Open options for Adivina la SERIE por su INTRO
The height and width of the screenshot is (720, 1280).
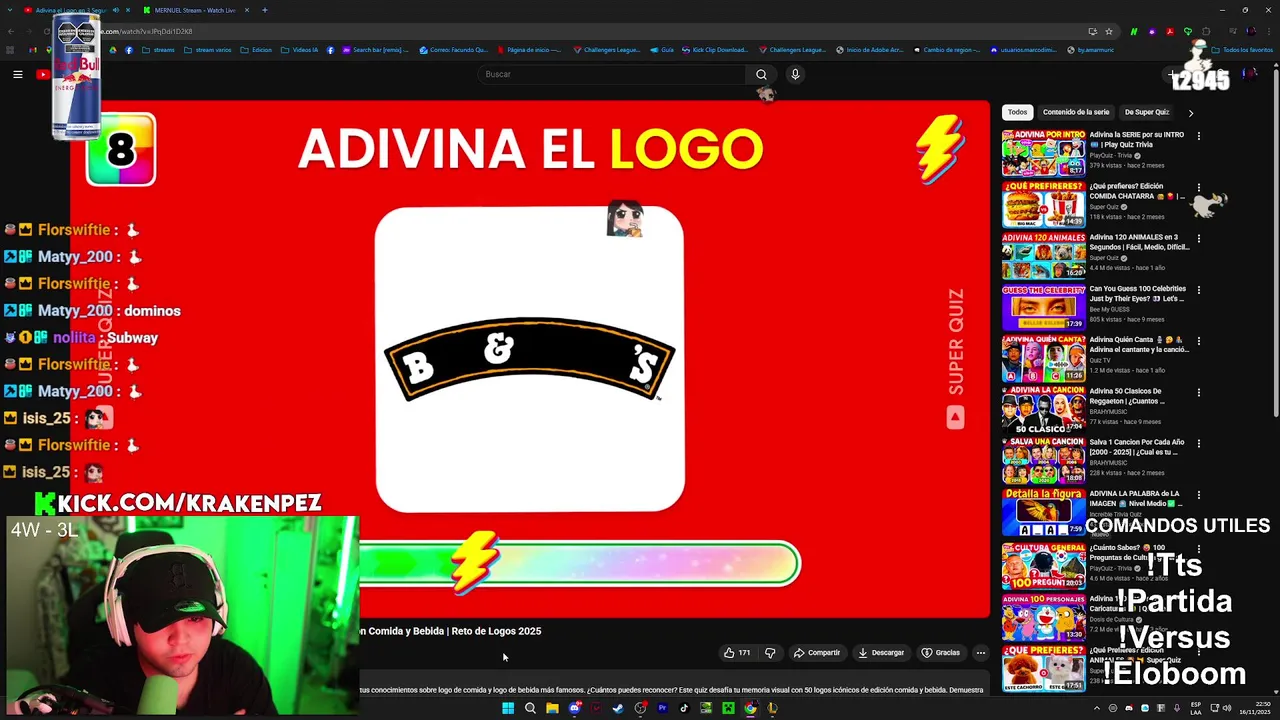coord(1199,136)
